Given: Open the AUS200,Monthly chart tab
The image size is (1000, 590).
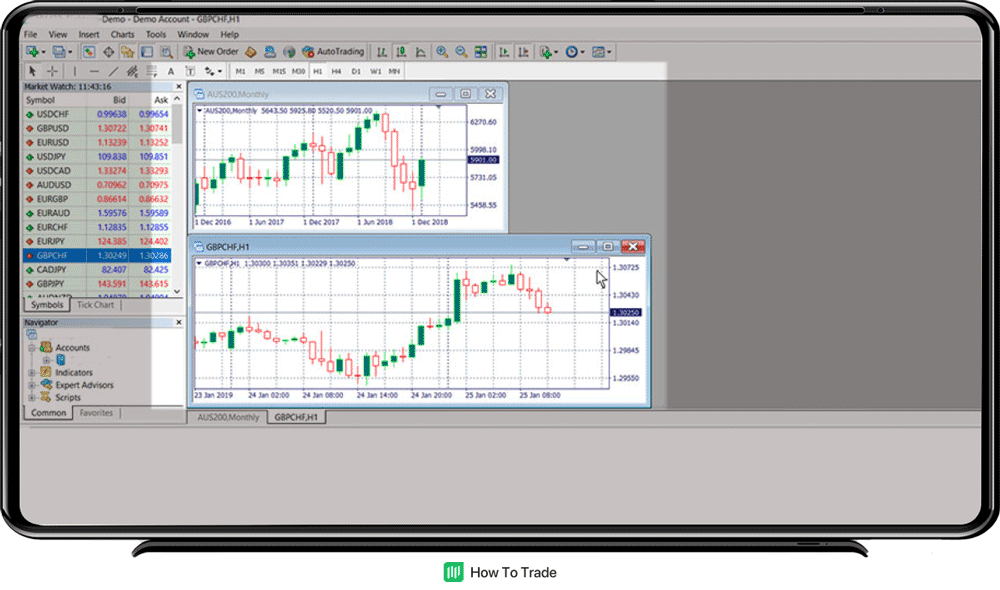Looking at the screenshot, I should 228,417.
